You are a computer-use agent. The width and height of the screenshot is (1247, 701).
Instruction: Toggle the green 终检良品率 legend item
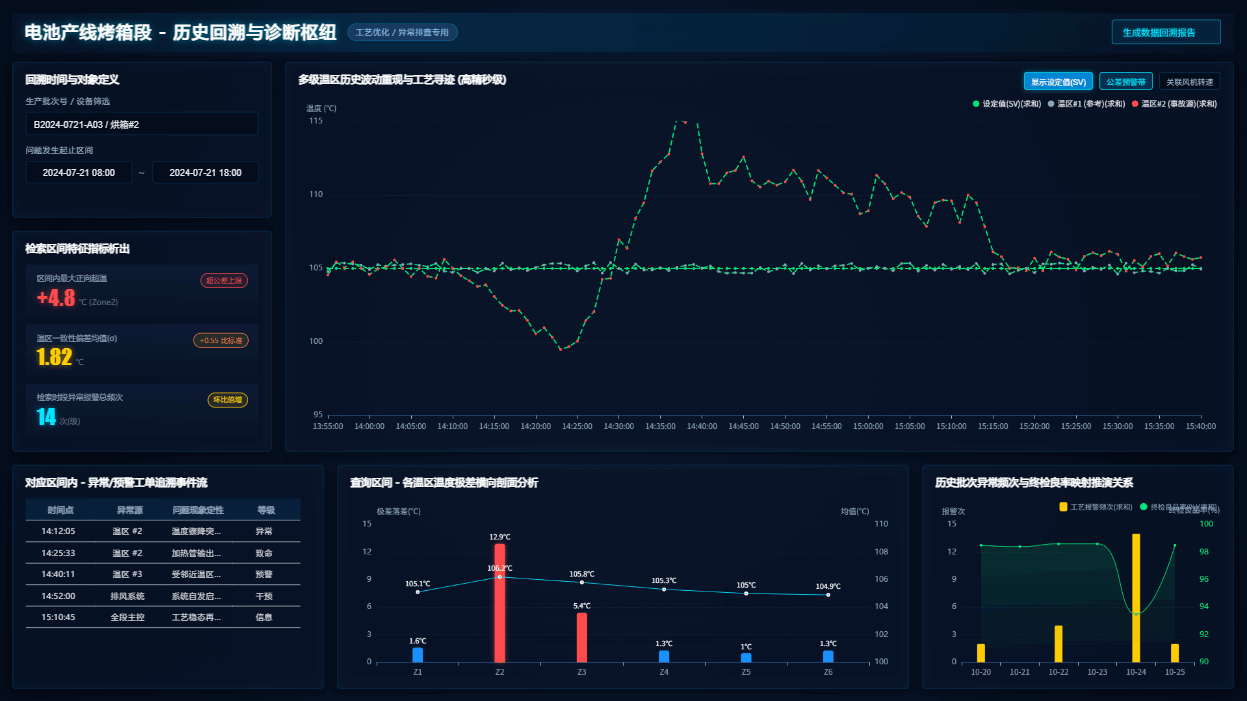click(1179, 507)
